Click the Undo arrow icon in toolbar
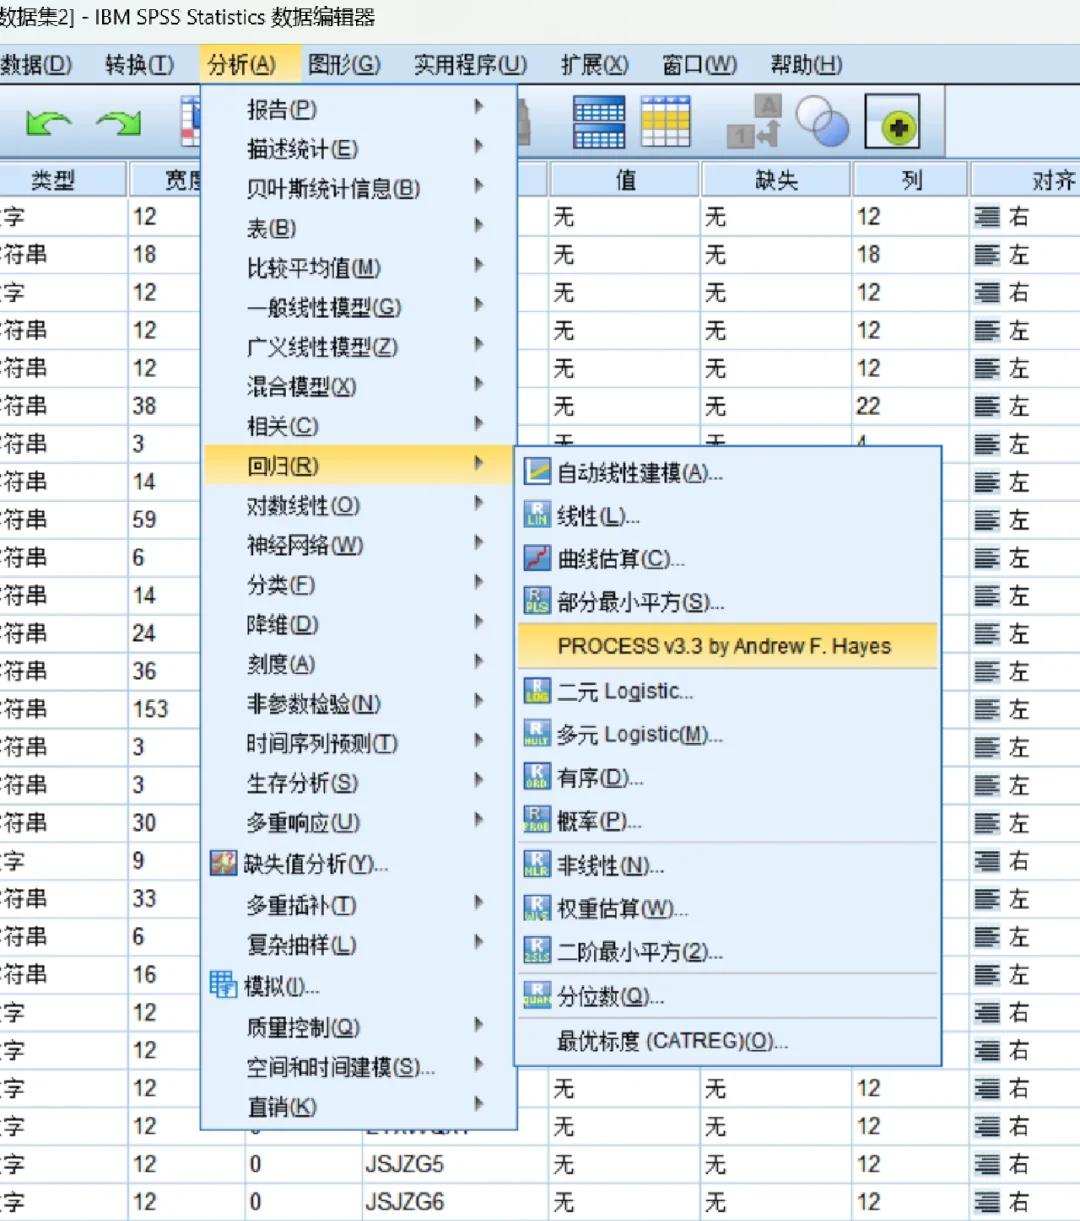1080x1221 pixels. (48, 123)
